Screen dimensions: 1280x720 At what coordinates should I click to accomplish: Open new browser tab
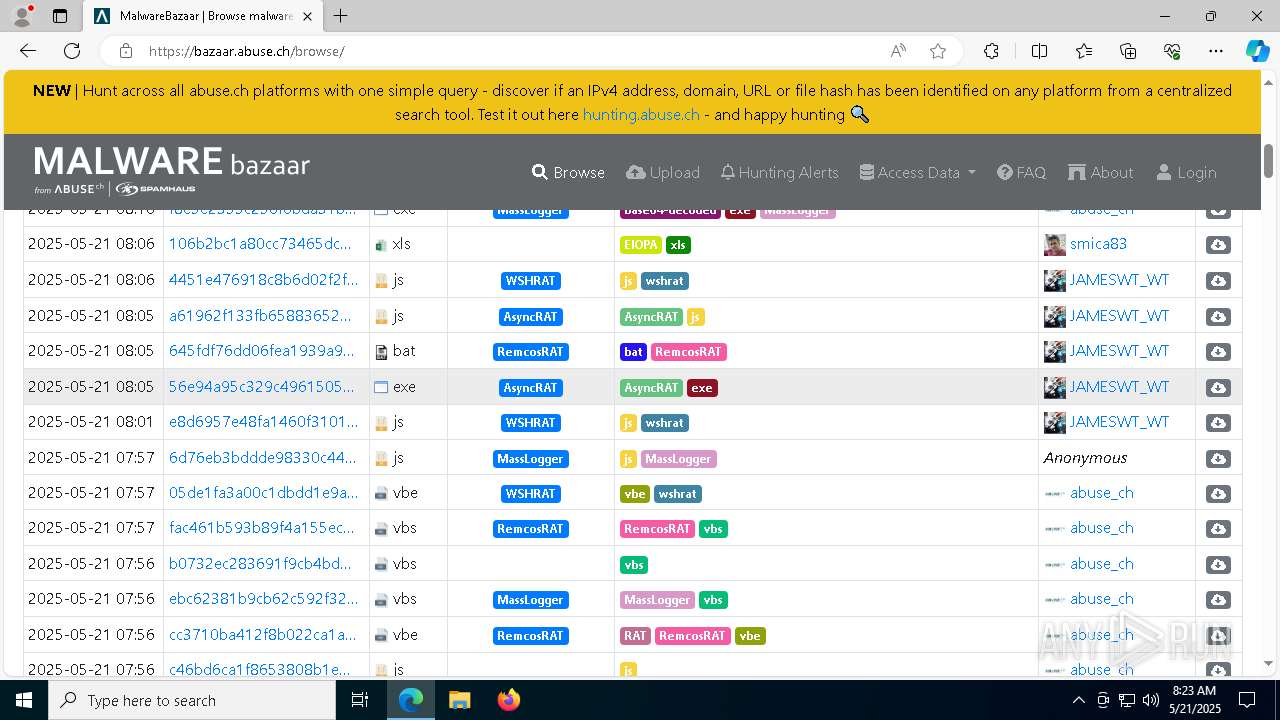pyautogui.click(x=341, y=16)
